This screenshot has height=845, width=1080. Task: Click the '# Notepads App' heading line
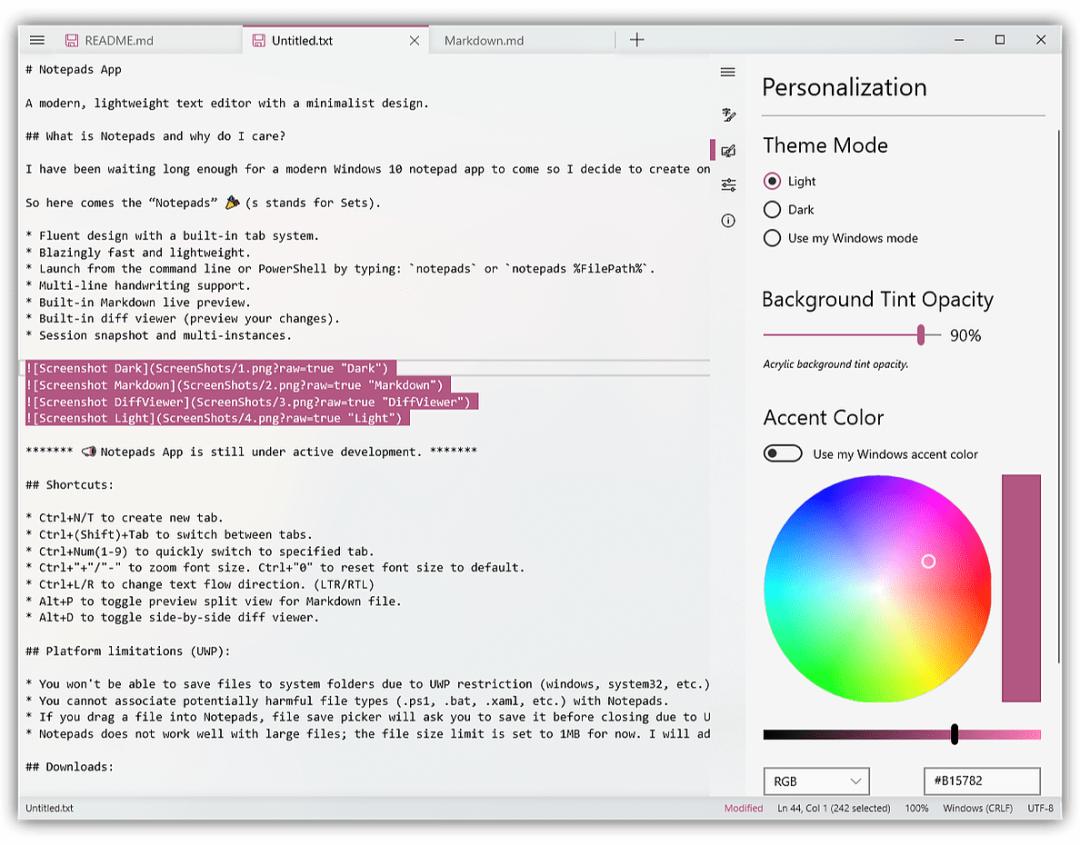tap(73, 70)
